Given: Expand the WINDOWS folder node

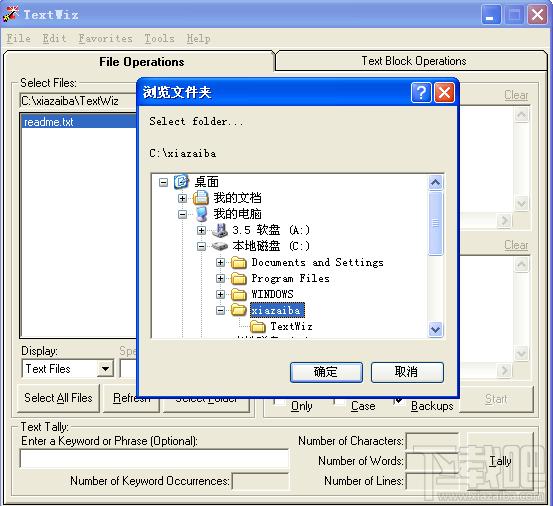Looking at the screenshot, I should (x=220, y=294).
